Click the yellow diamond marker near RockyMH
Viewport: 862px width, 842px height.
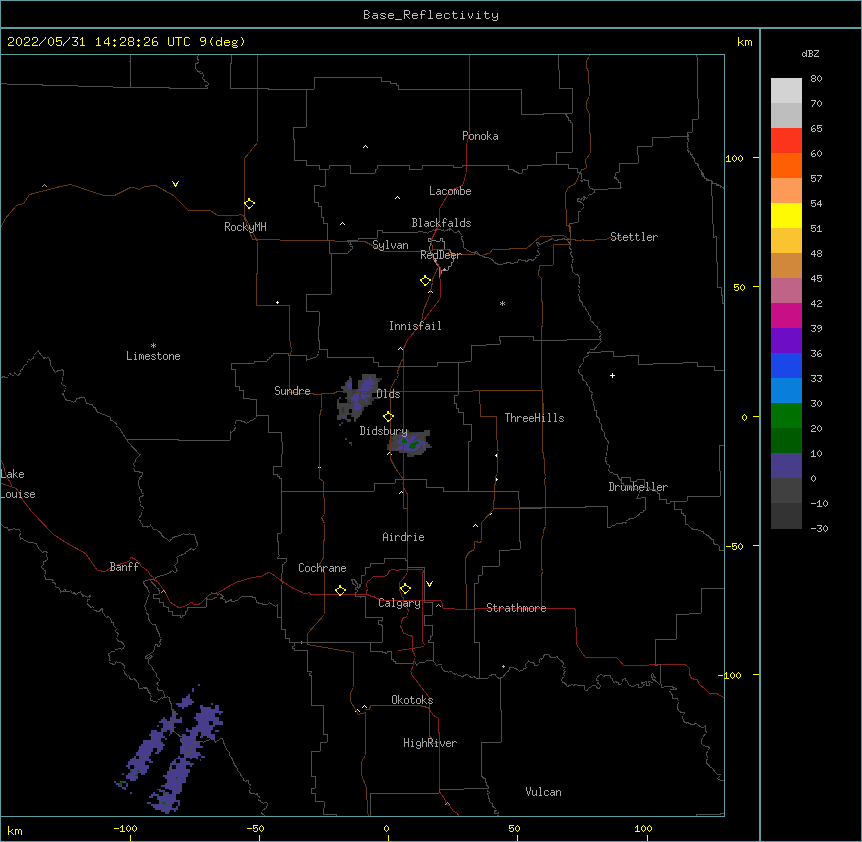tap(249, 203)
